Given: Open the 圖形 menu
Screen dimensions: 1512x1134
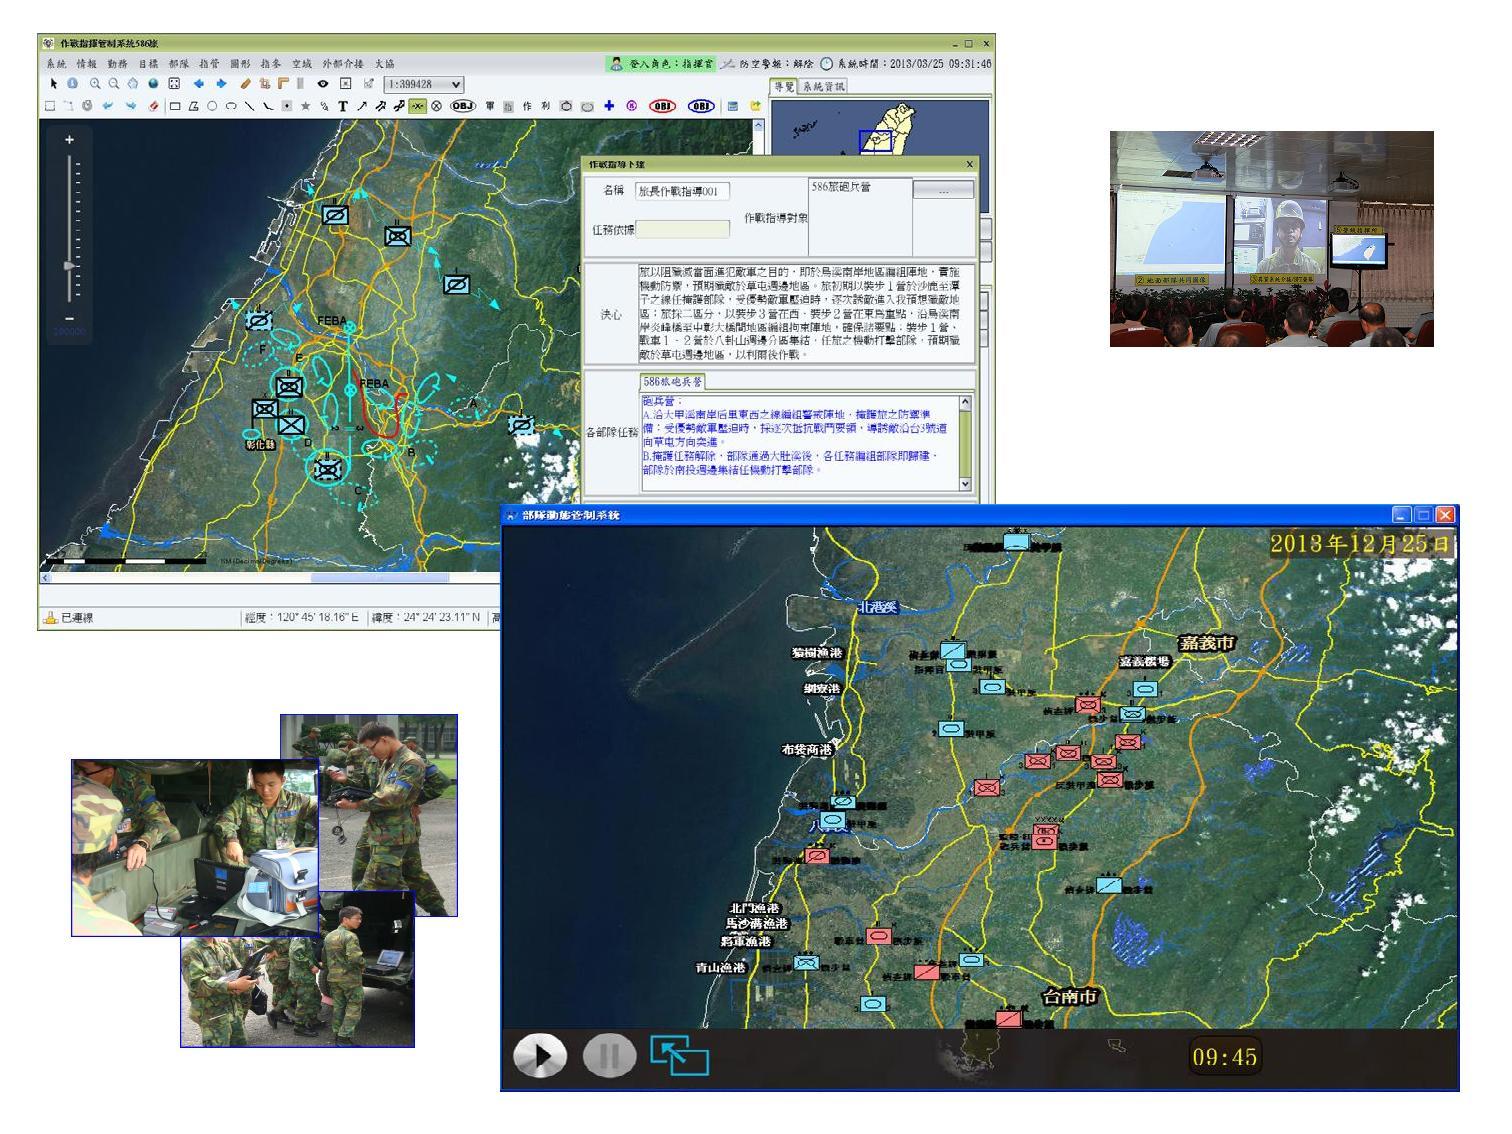Looking at the screenshot, I should [x=240, y=64].
